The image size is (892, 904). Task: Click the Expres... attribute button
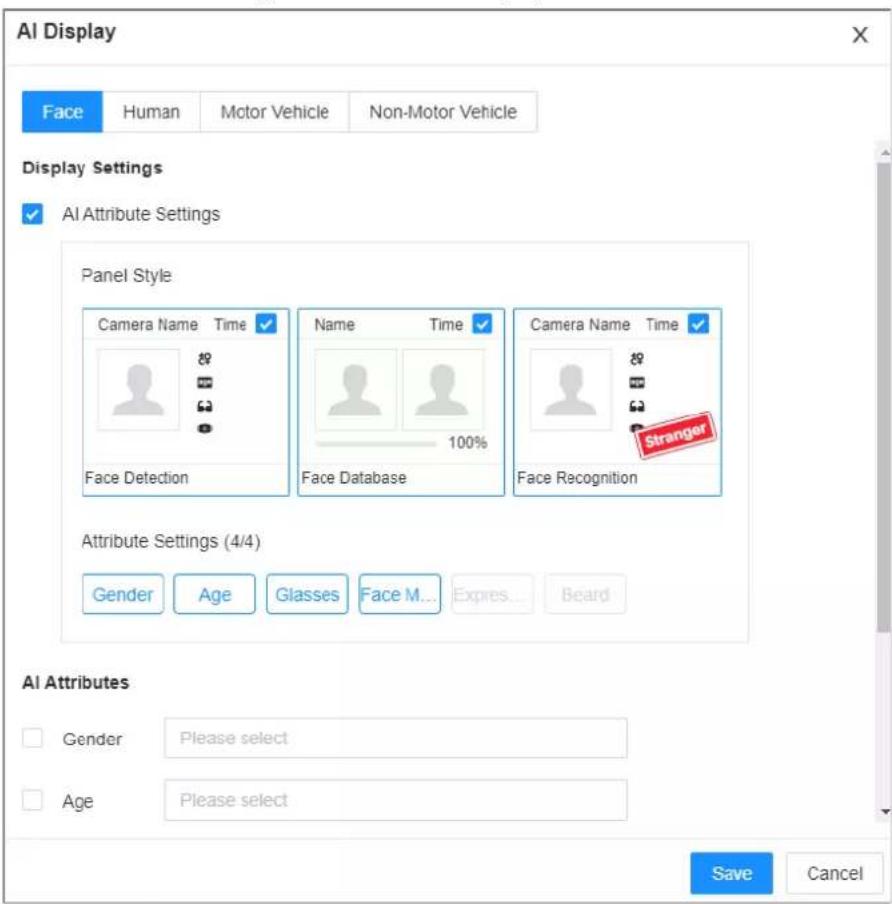[x=492, y=594]
